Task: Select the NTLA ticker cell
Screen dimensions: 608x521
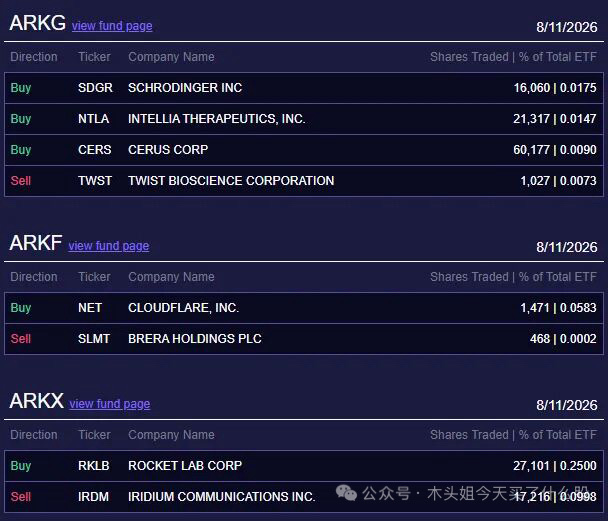Action: pos(93,119)
